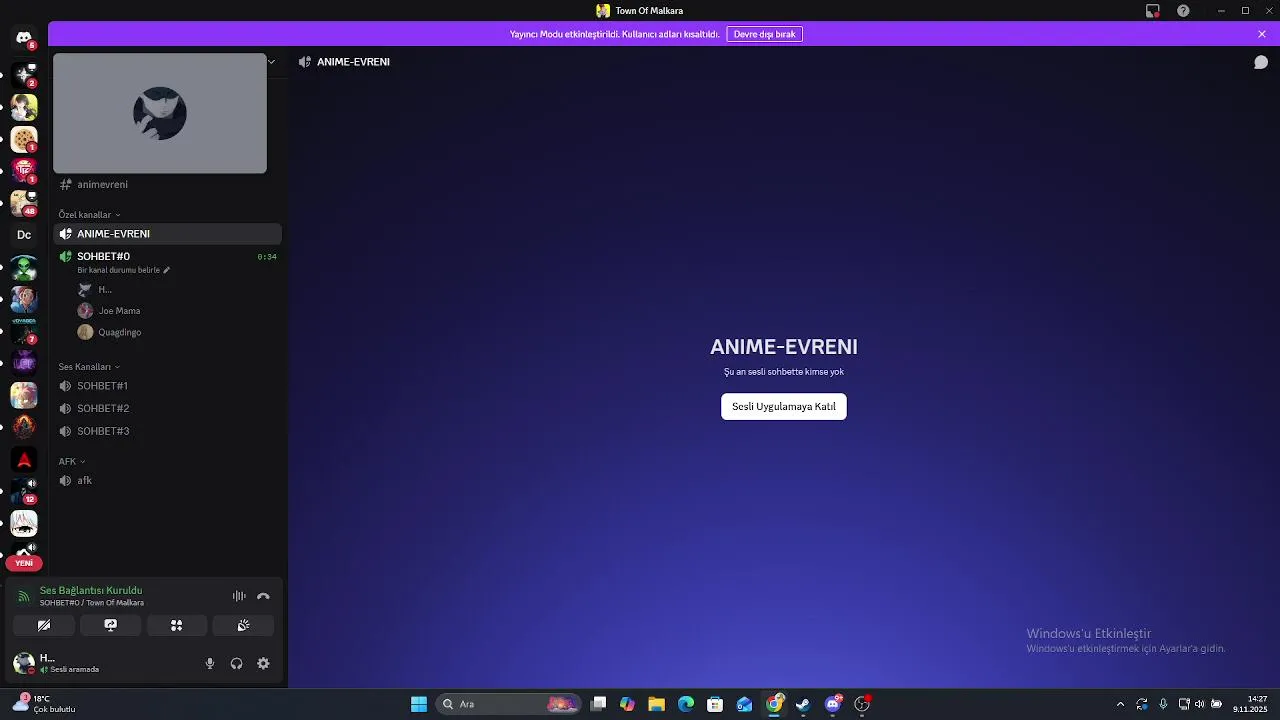The height and width of the screenshot is (720, 1280).
Task: Open help question mark icon
Action: click(1184, 11)
